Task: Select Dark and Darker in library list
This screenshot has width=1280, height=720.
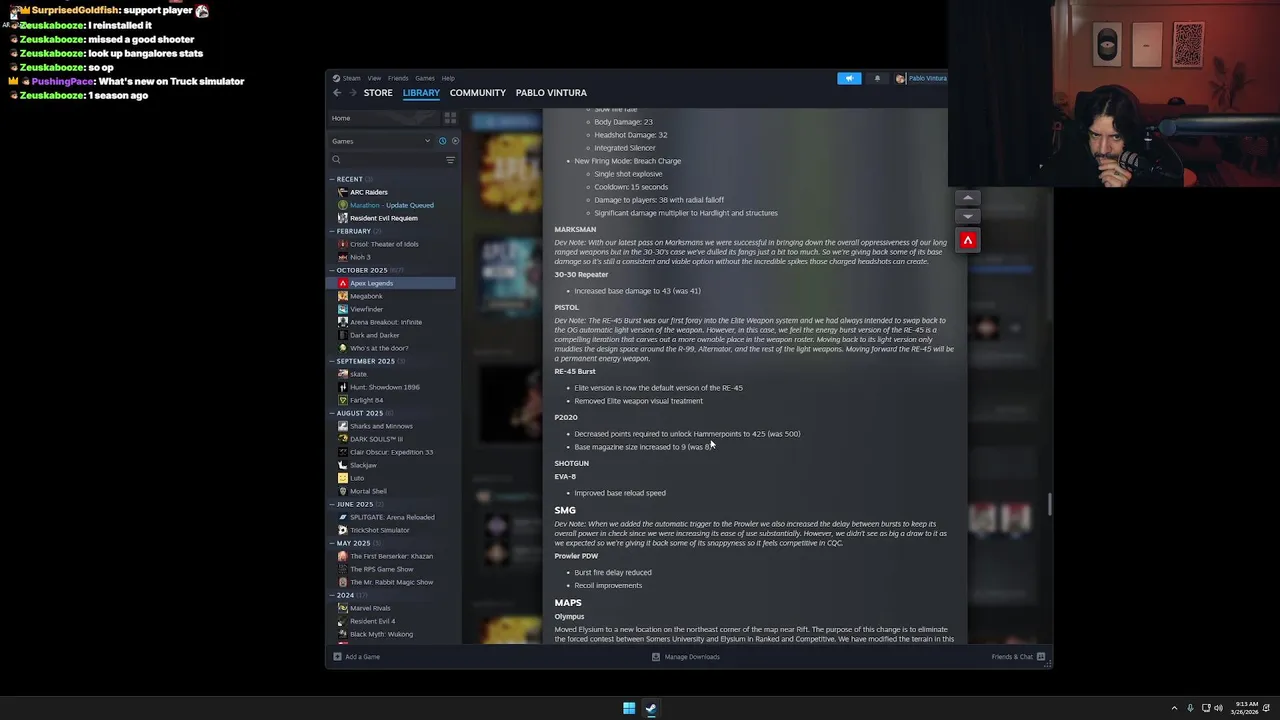Action: point(374,335)
